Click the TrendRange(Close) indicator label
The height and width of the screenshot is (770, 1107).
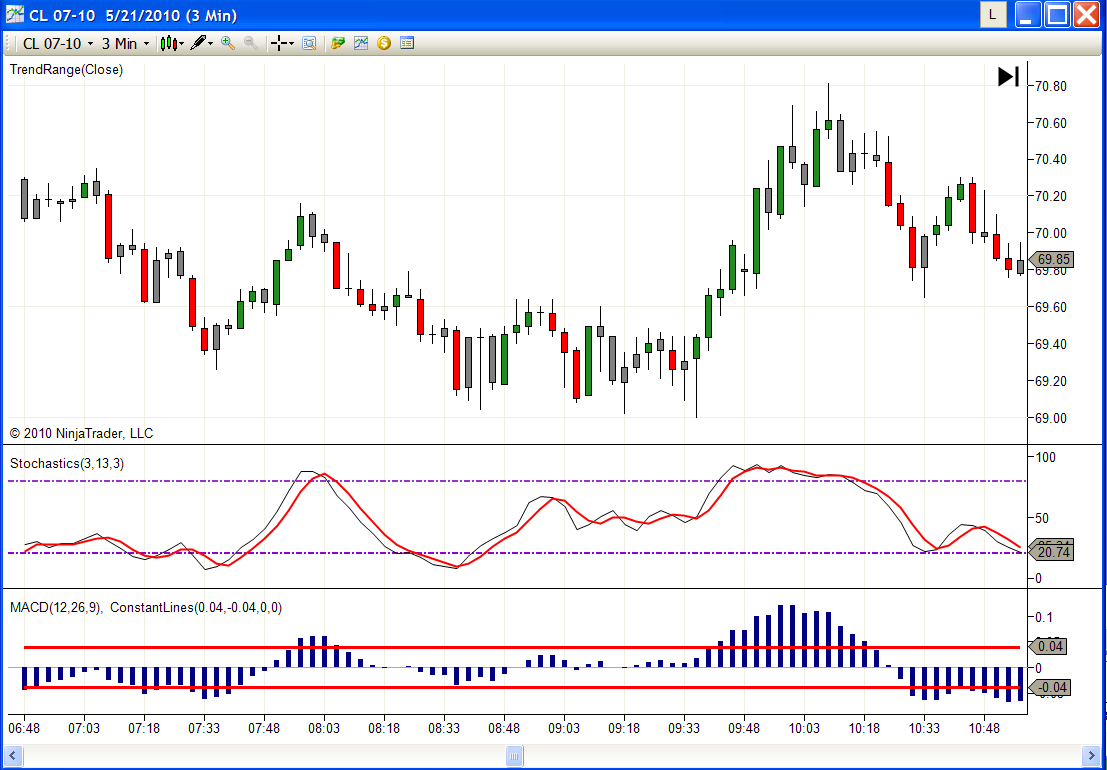[66, 69]
